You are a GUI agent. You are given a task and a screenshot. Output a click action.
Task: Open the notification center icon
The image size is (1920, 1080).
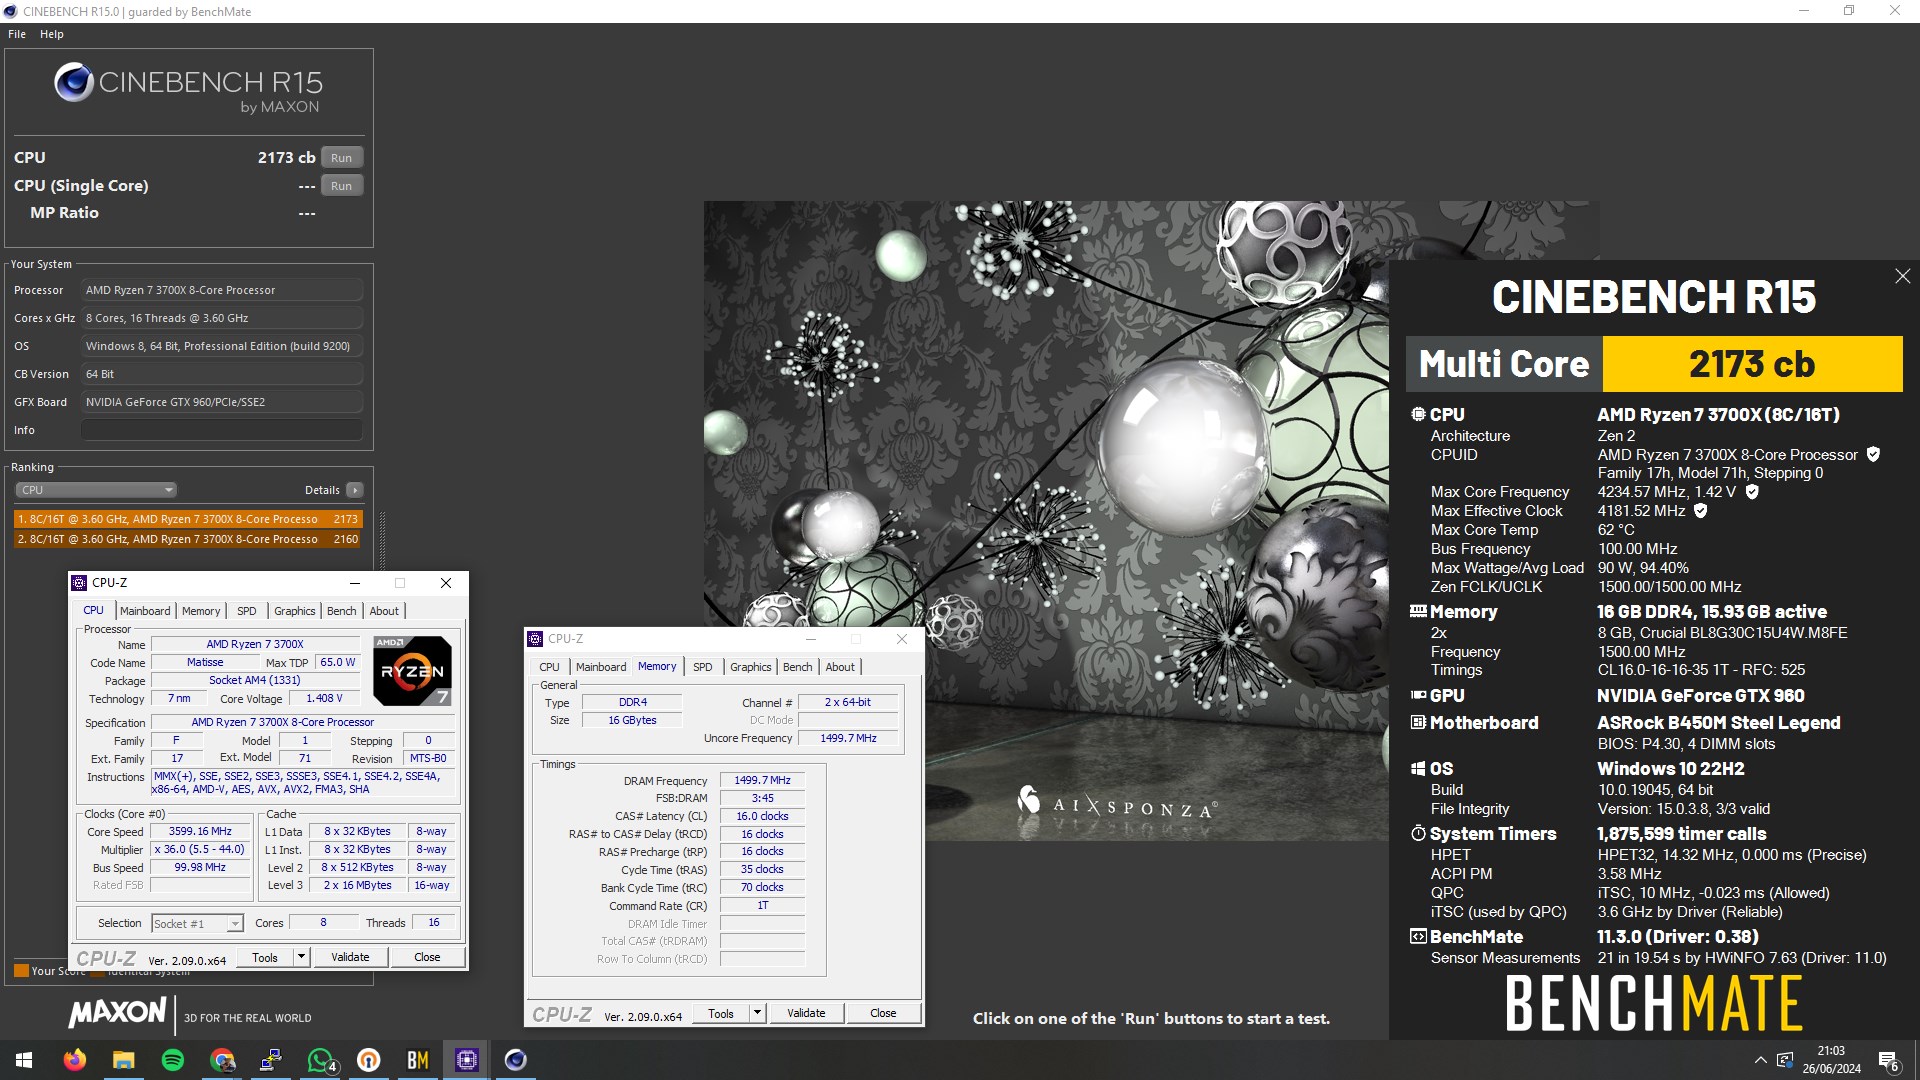[x=1888, y=1060]
